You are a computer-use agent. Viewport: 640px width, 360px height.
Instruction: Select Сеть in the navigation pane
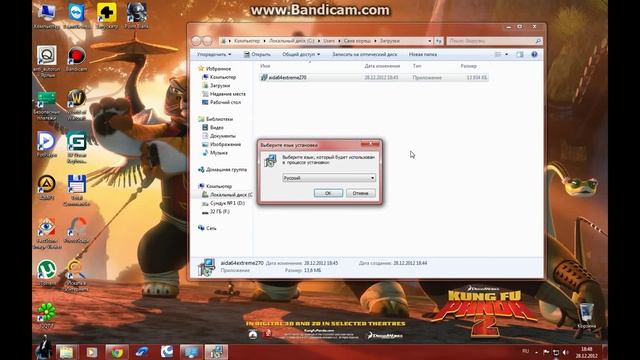click(x=207, y=228)
